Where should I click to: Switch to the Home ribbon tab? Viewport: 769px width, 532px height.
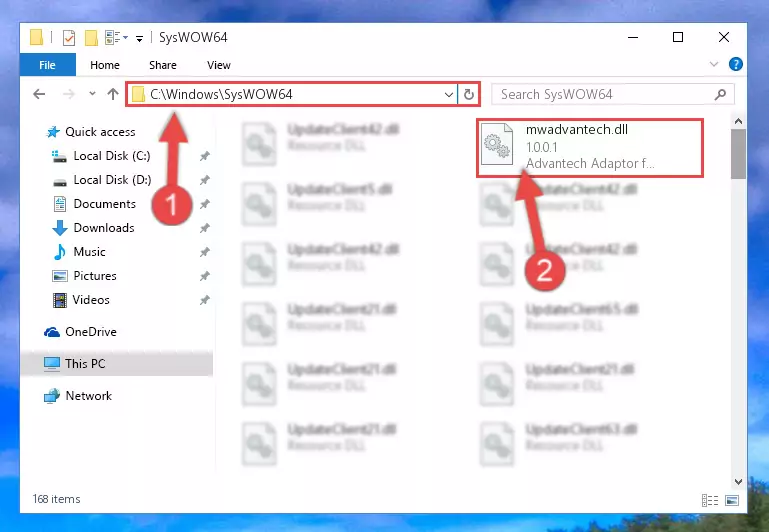[x=104, y=65]
